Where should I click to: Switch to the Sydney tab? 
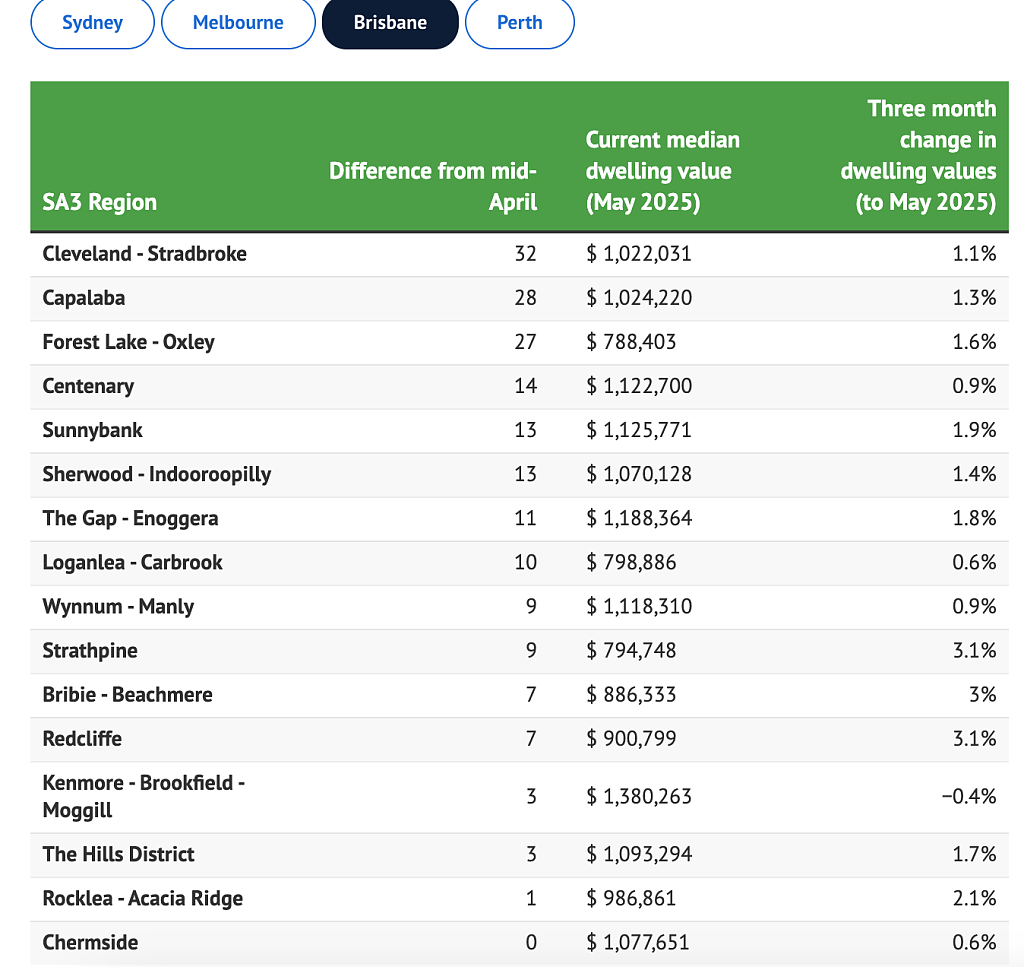pyautogui.click(x=92, y=23)
